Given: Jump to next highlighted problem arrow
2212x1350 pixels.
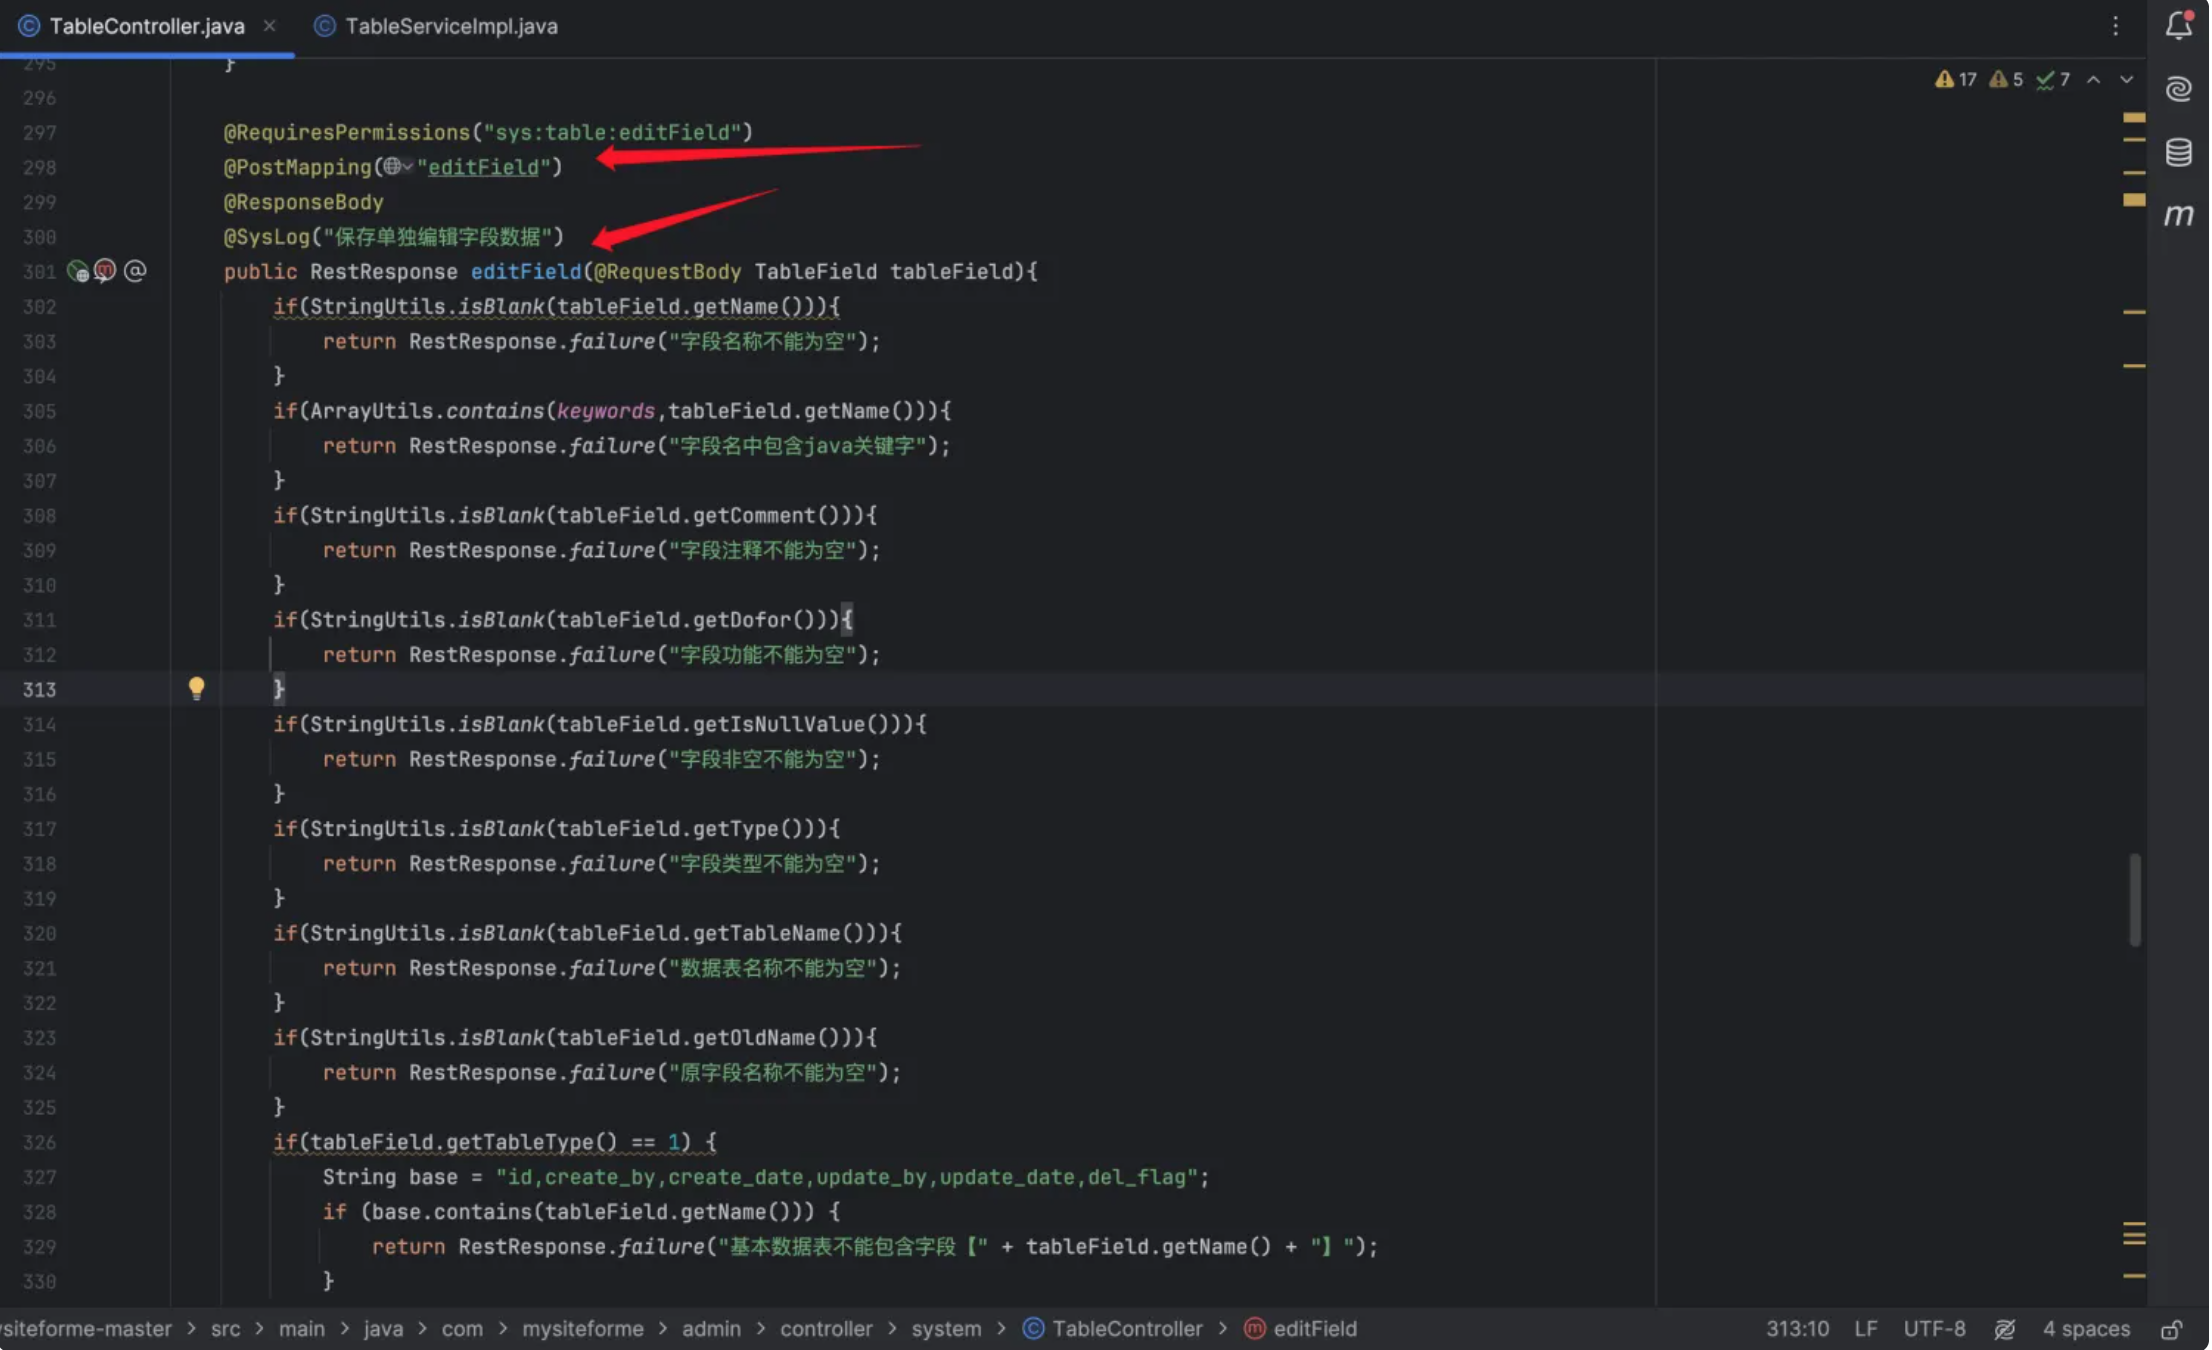Looking at the screenshot, I should pos(2127,79).
